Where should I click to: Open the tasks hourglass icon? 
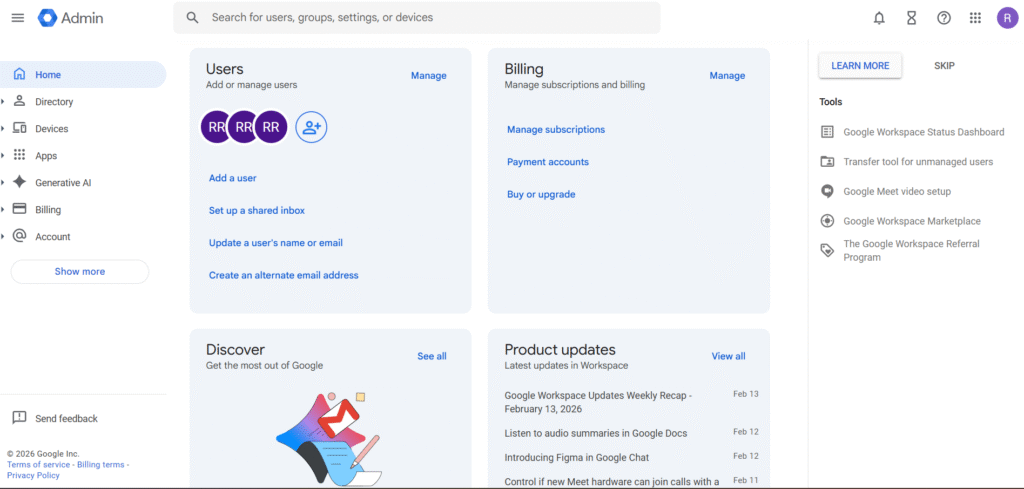pos(912,18)
